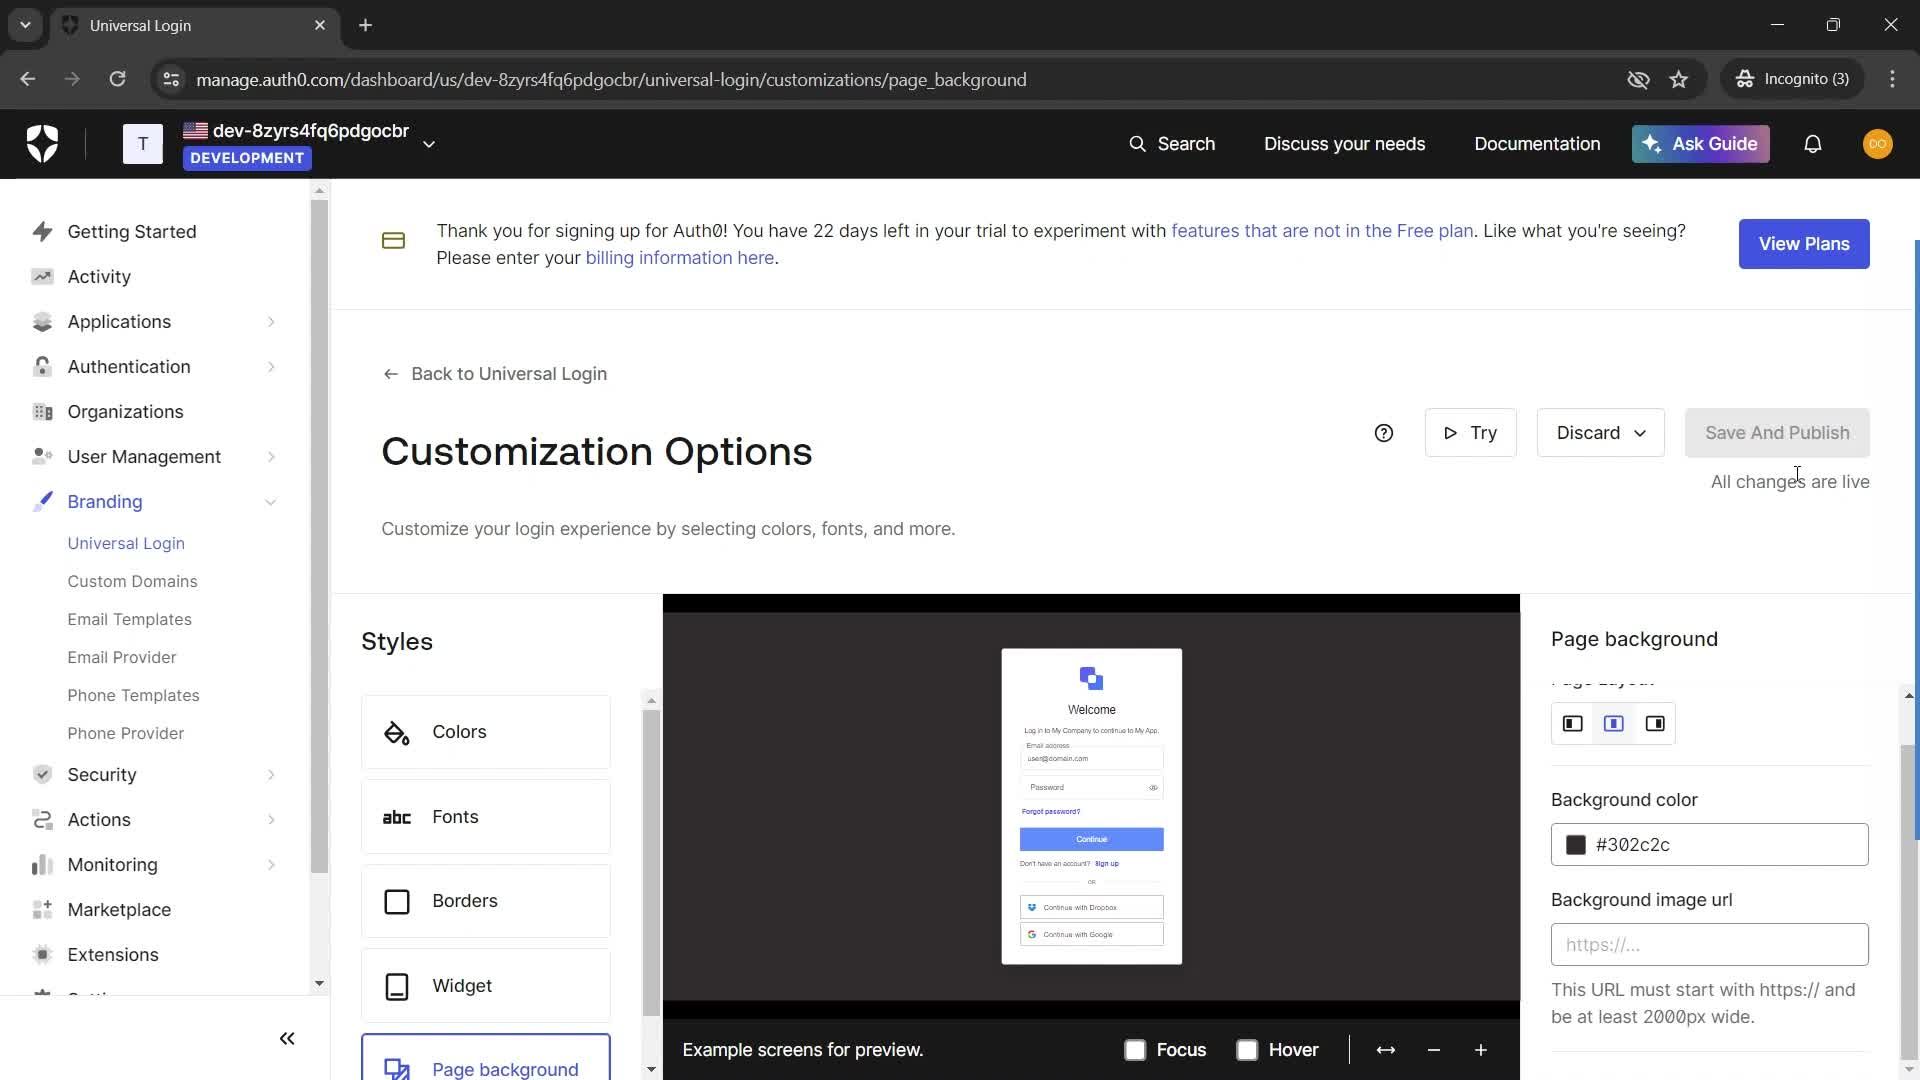Viewport: 1920px width, 1080px height.
Task: Click the Actions flow icon
Action: (42, 820)
